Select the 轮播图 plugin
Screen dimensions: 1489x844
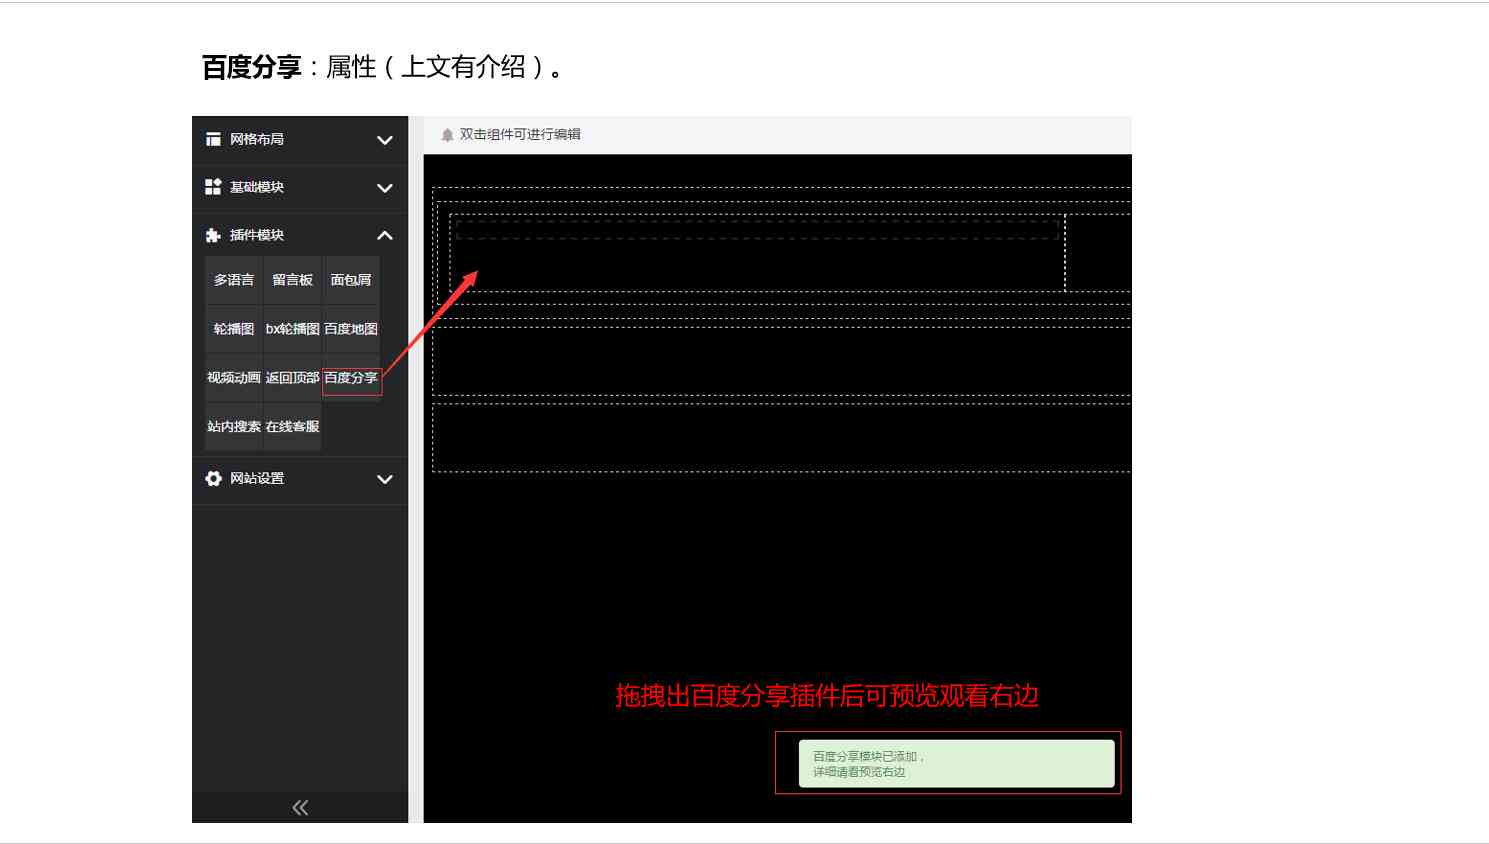tap(234, 329)
